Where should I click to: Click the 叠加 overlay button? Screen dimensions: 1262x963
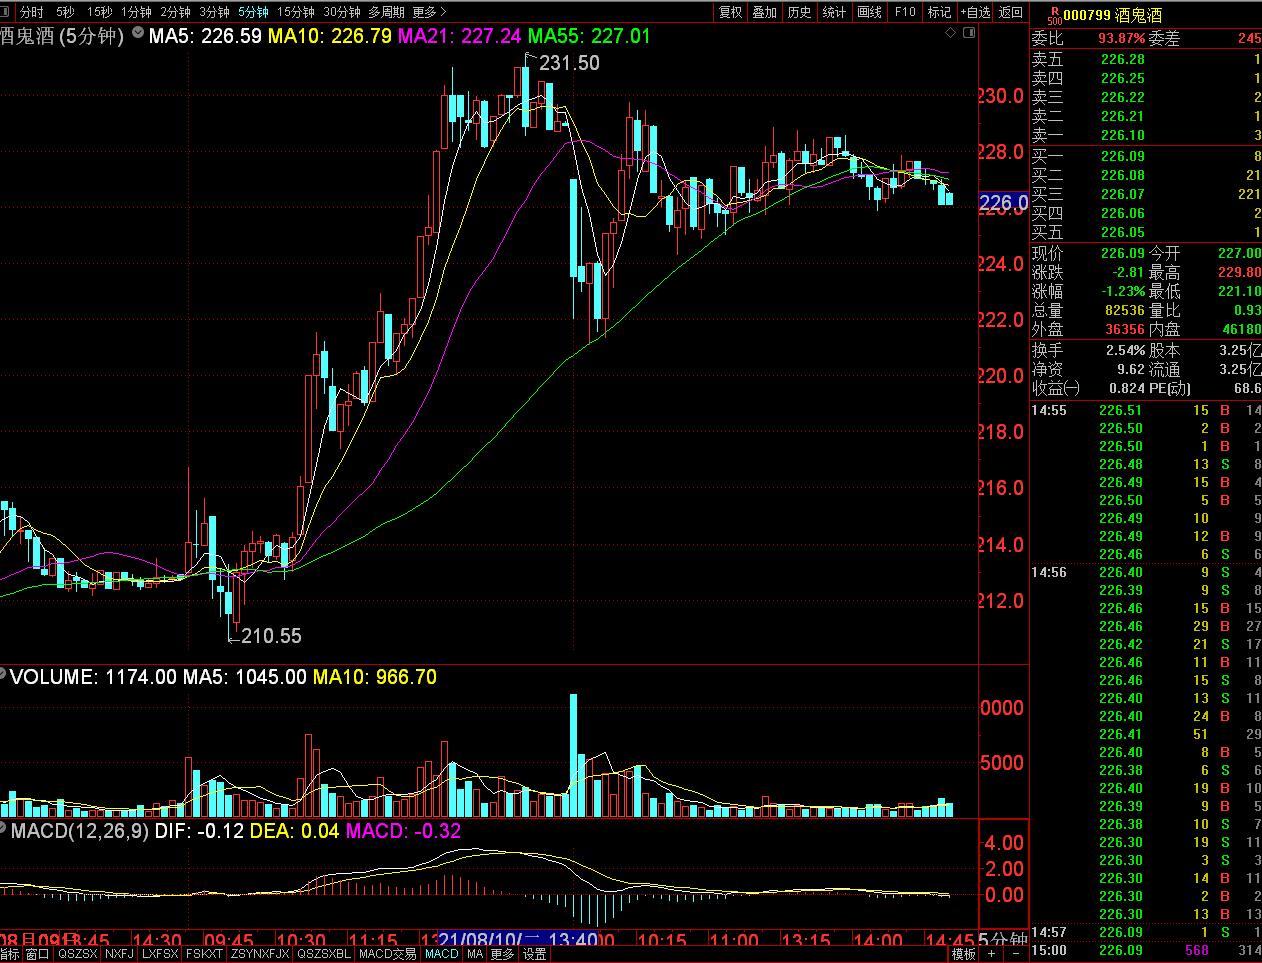[x=765, y=12]
